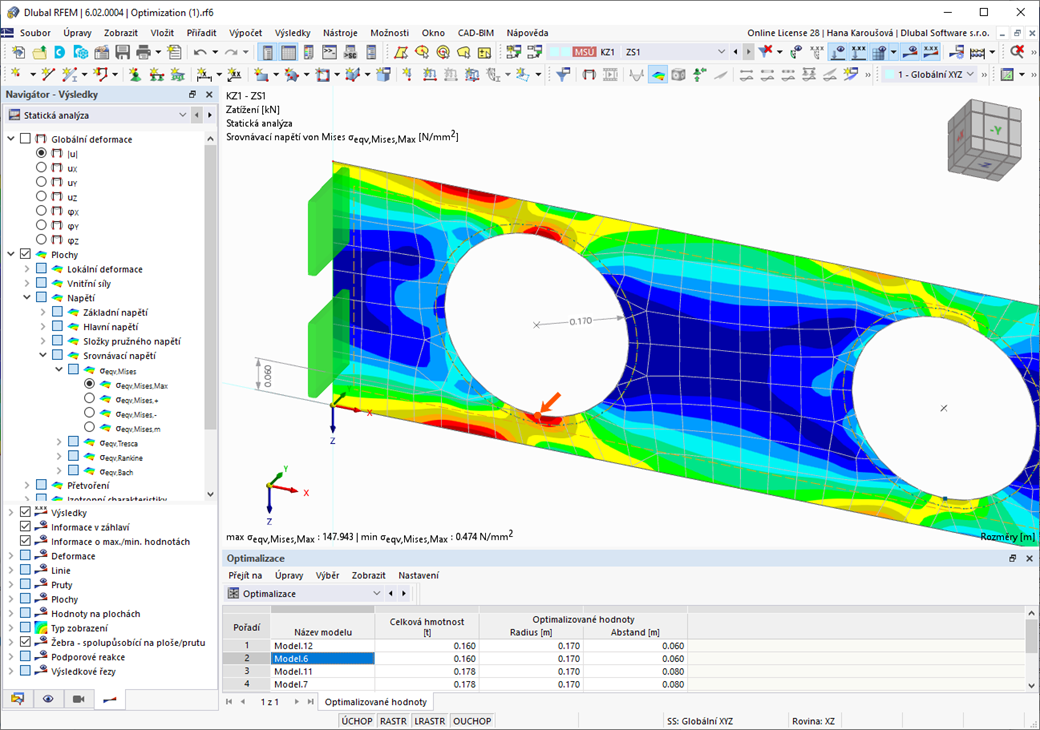Collapse the Srovnávací napětí tree node
This screenshot has width=1040, height=730.
click(x=43, y=355)
